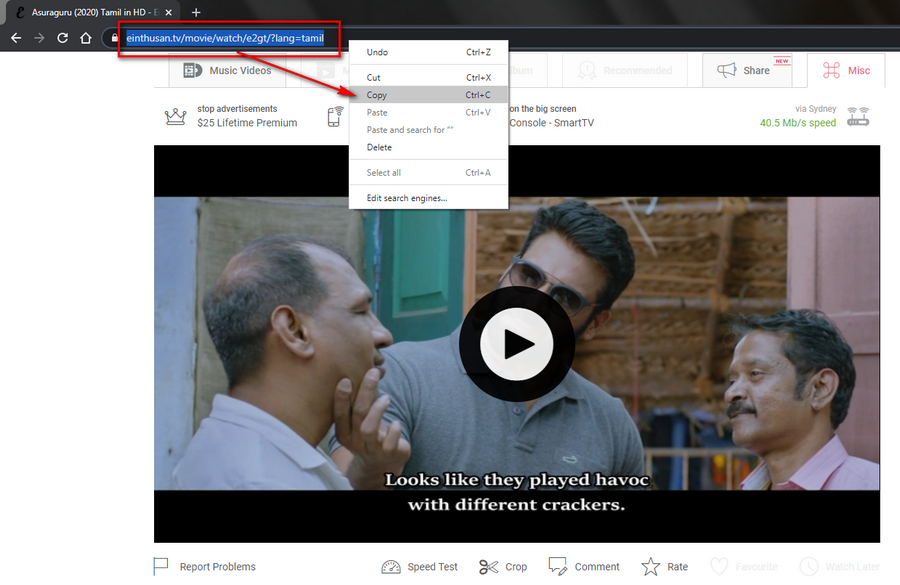Choose Delete in the context menu
The height and width of the screenshot is (585, 900).
[428, 148]
